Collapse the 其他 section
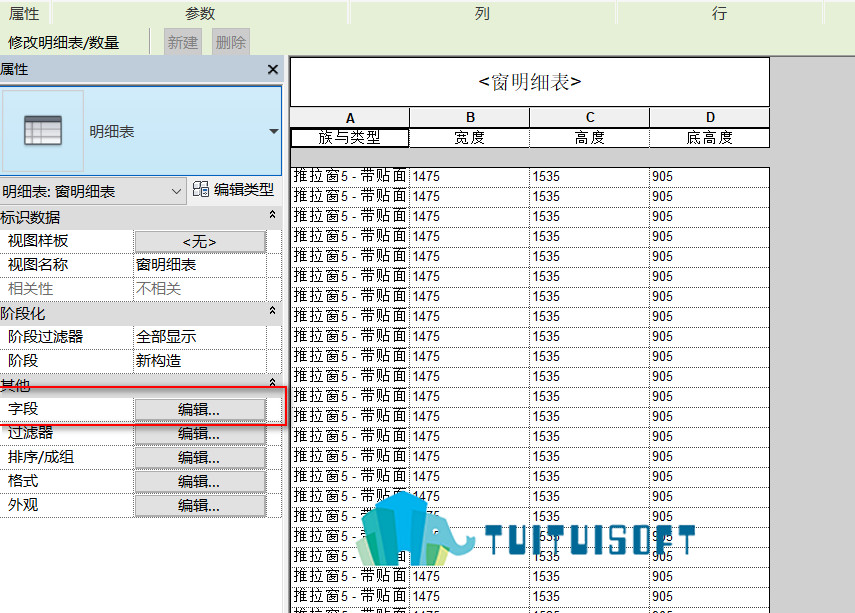The image size is (855, 613). tap(272, 382)
